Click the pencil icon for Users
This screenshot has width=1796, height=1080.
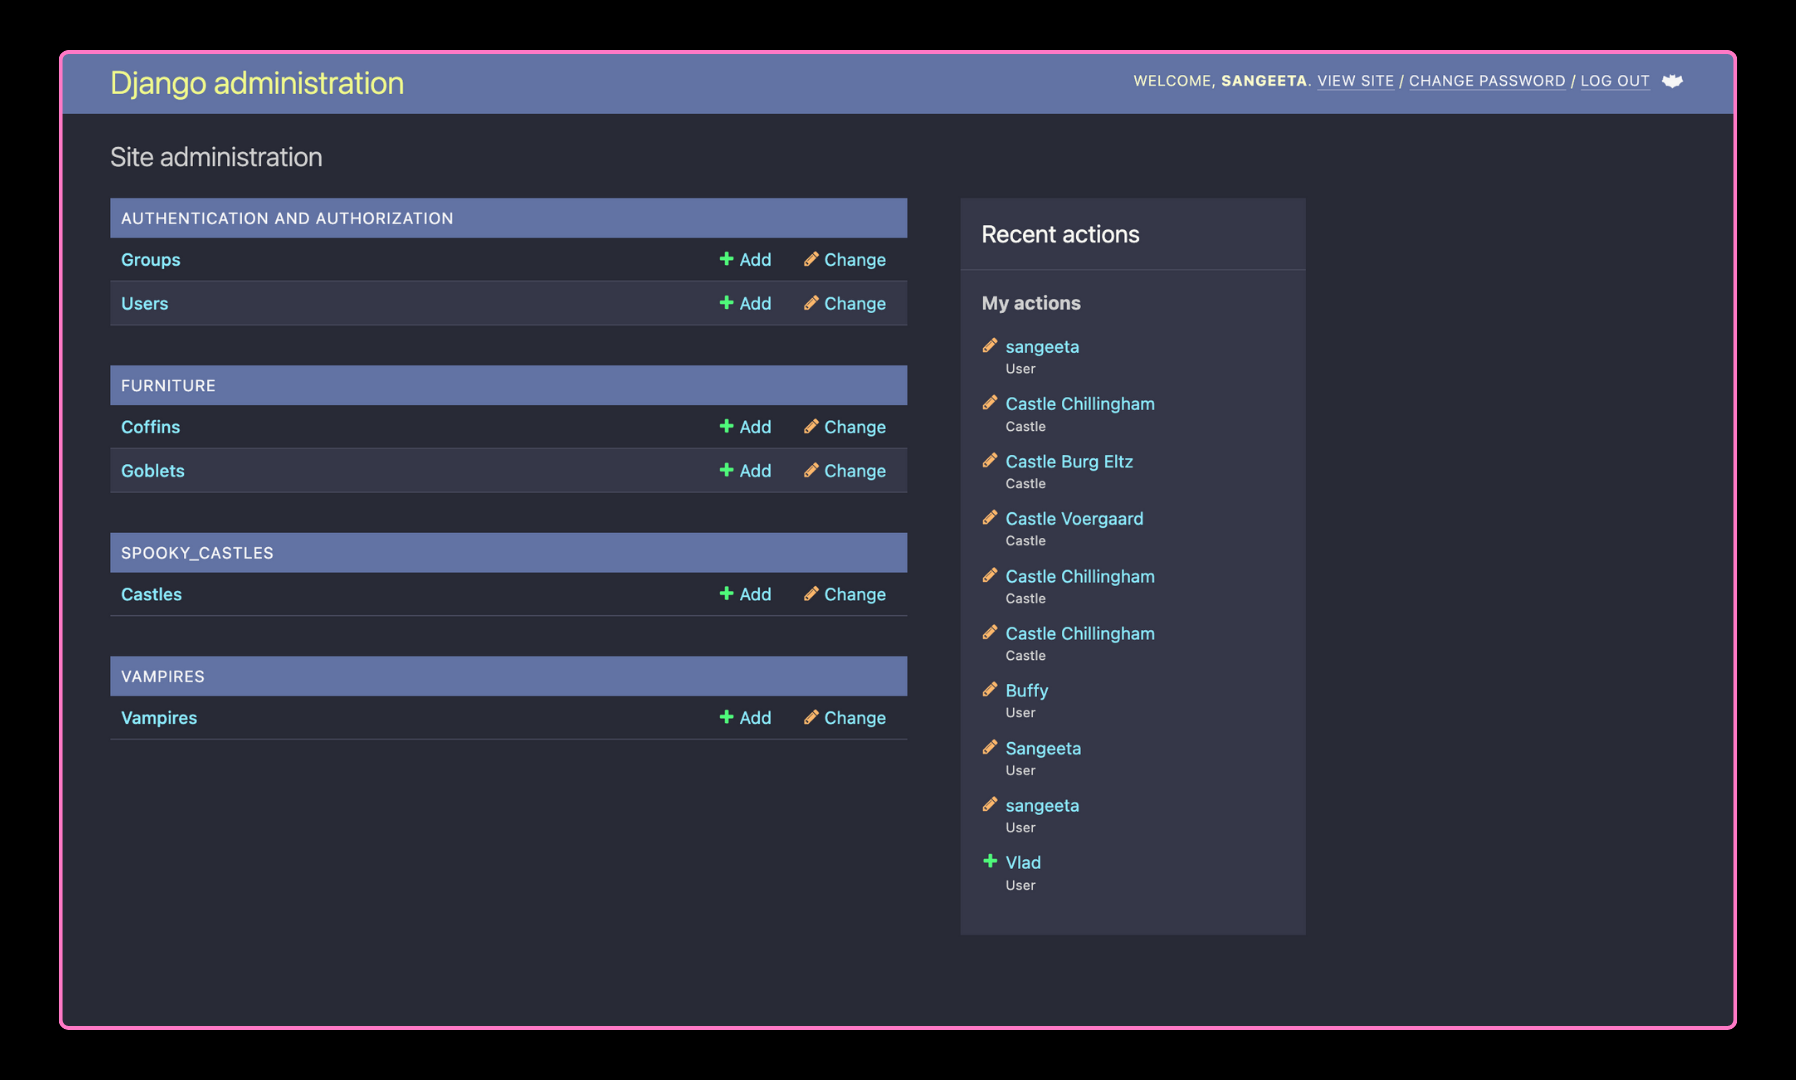(x=811, y=303)
